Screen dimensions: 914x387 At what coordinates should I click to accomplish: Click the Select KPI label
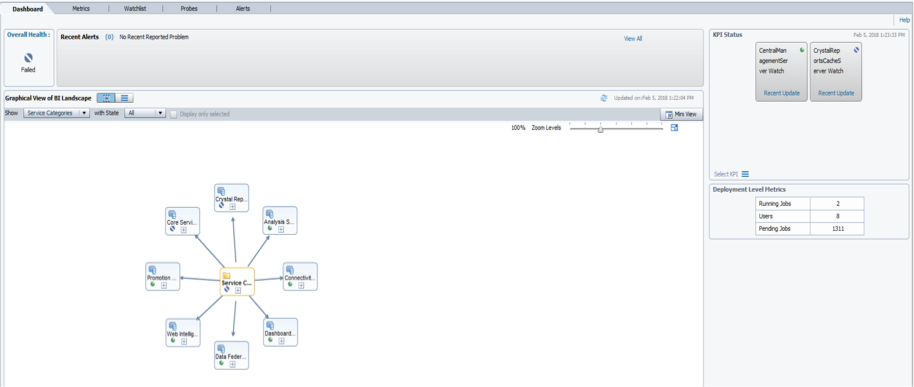tap(726, 174)
